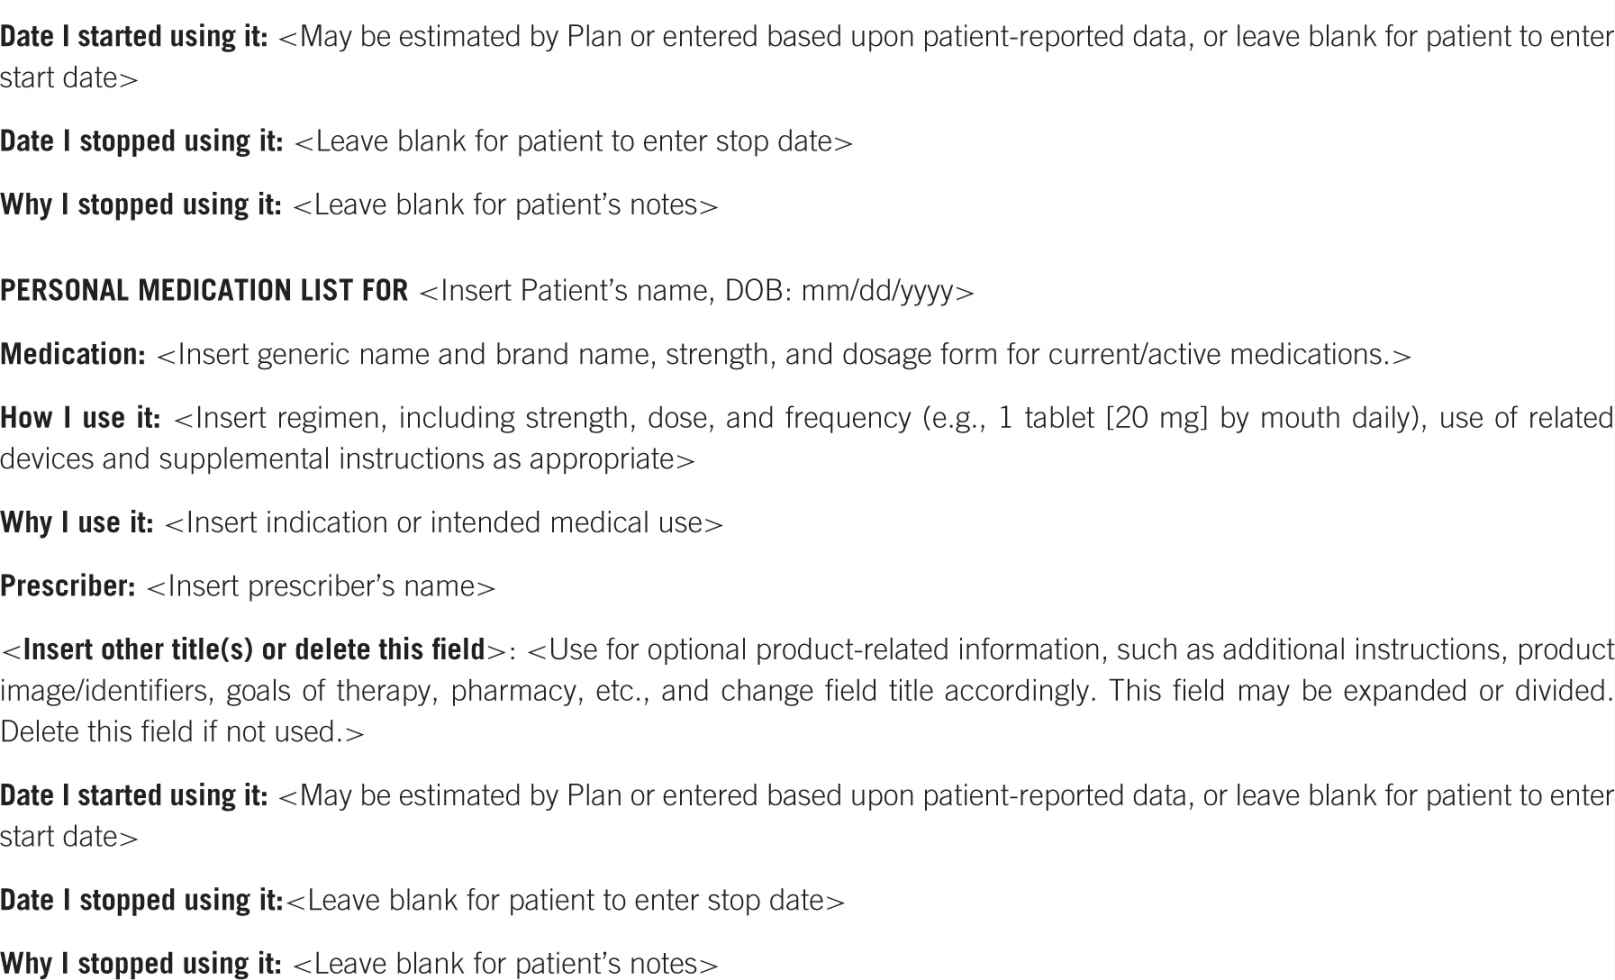Image resolution: width=1615 pixels, height=980 pixels.
Task: Click the 'Insert prescriber's name' placeholder
Action: click(x=320, y=586)
